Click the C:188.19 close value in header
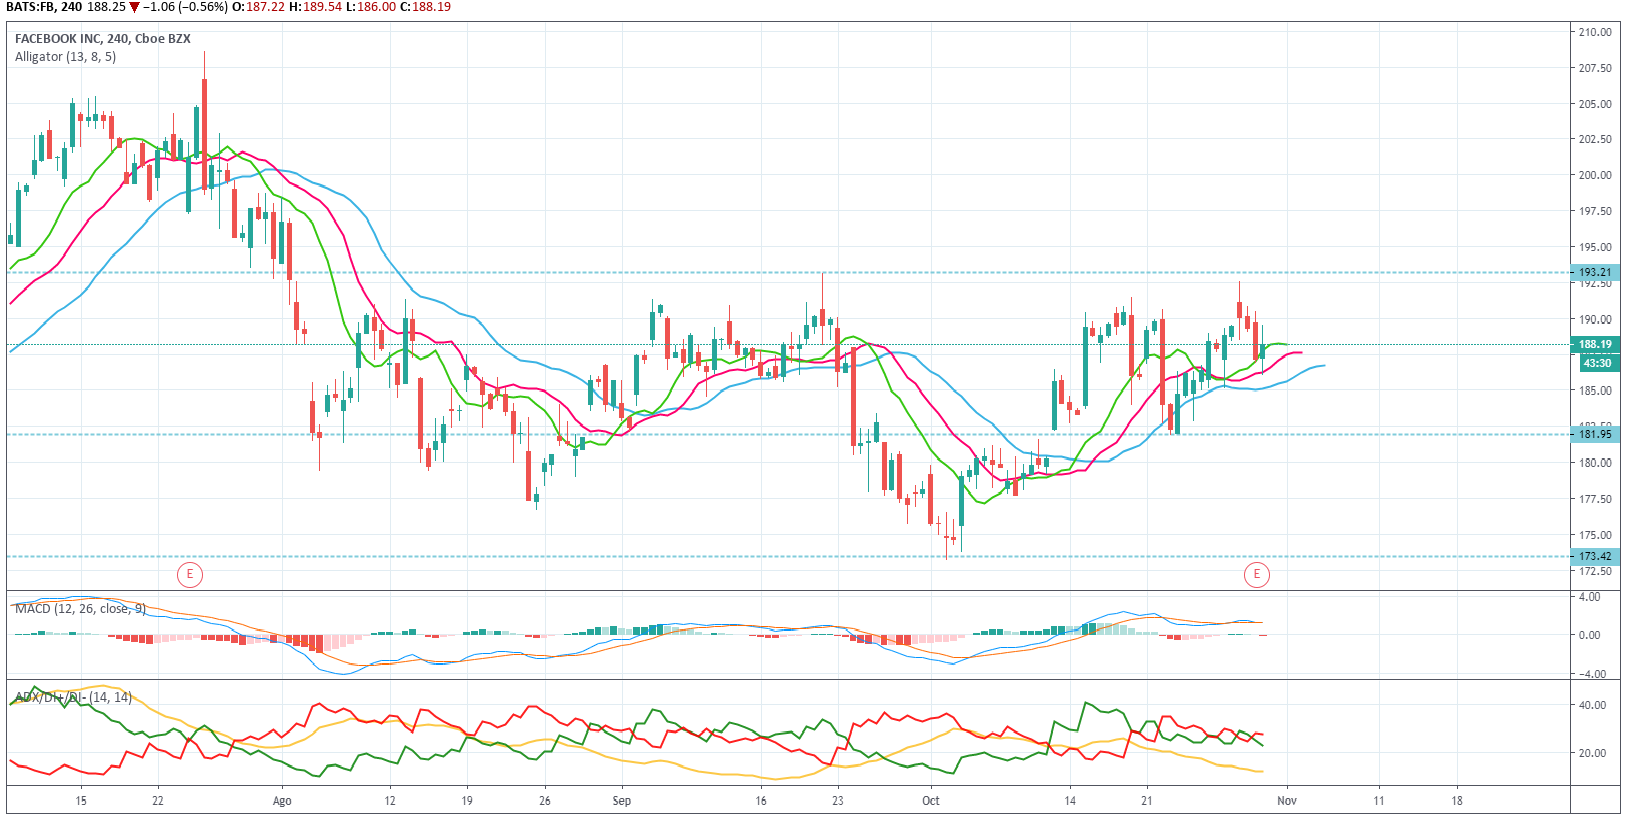 point(425,7)
